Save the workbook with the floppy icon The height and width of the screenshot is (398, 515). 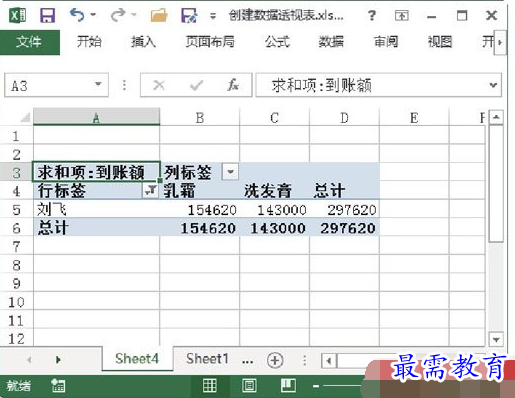(47, 15)
